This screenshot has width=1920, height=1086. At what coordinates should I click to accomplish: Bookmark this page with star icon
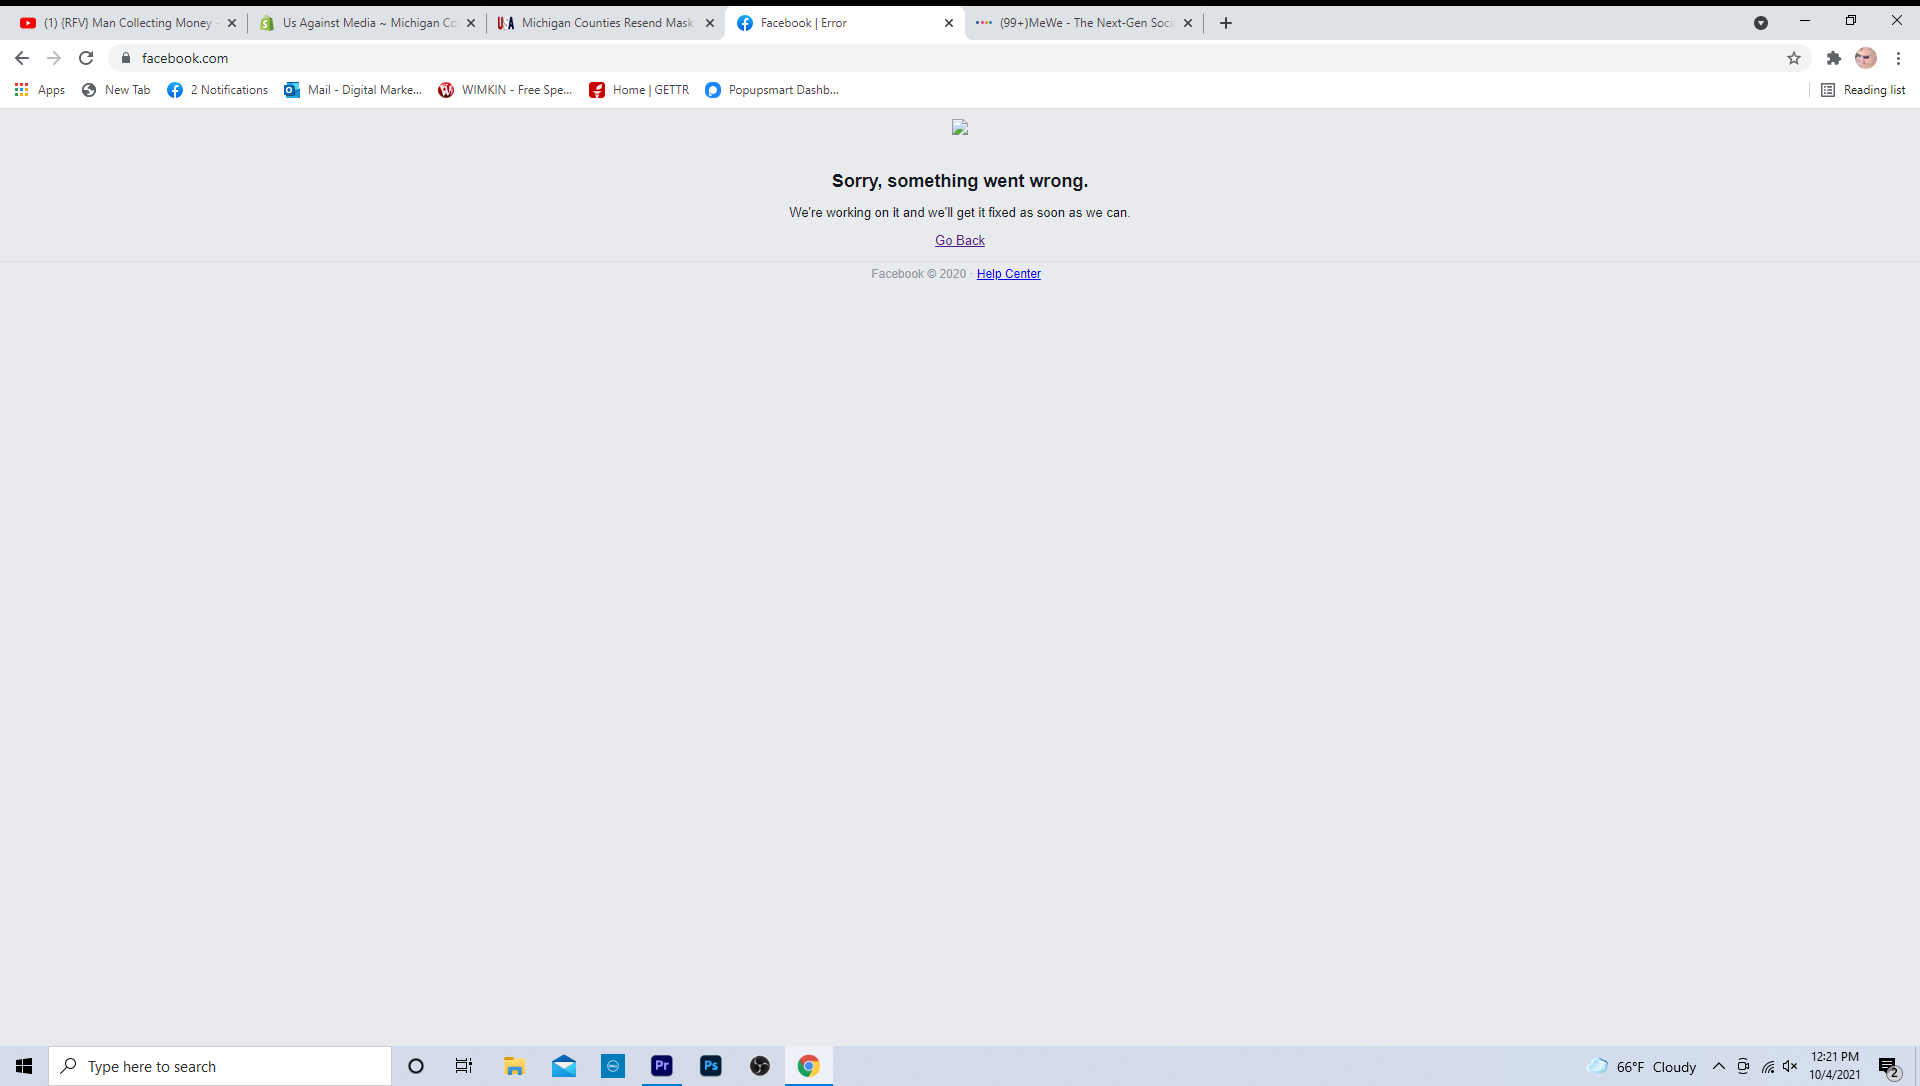tap(1794, 58)
